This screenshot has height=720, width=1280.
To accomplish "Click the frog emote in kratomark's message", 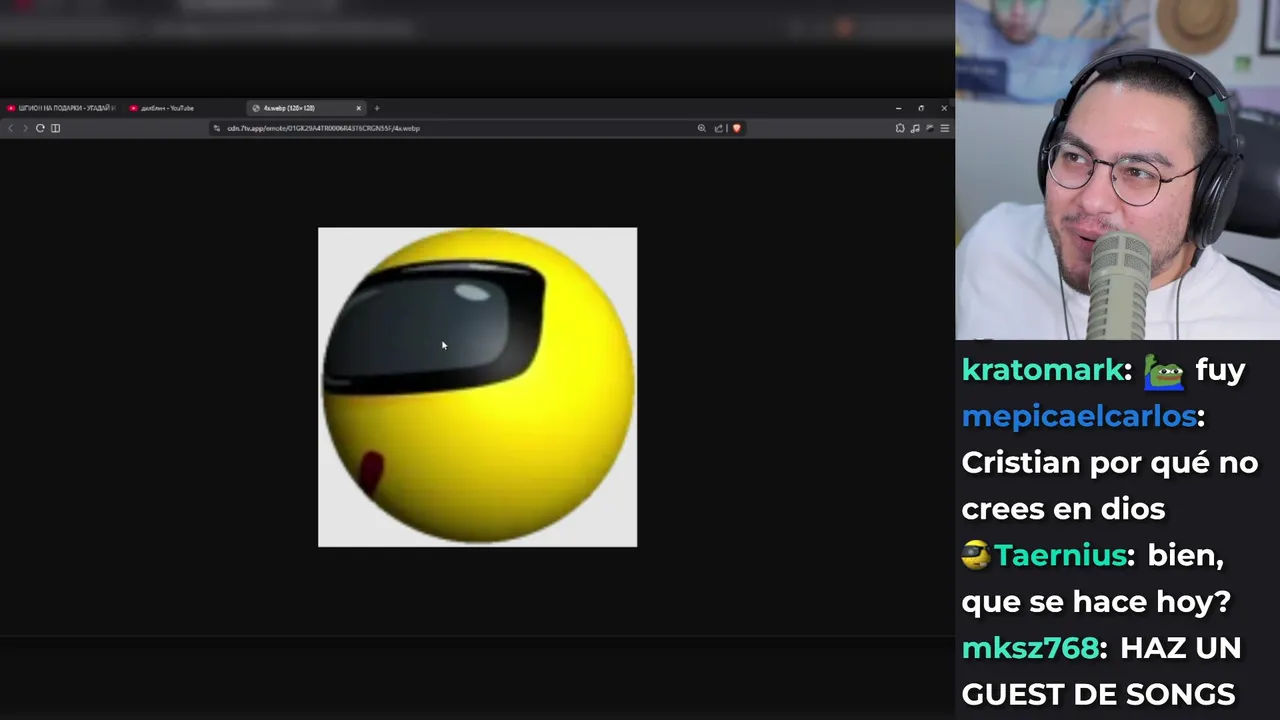I will click(x=1164, y=371).
